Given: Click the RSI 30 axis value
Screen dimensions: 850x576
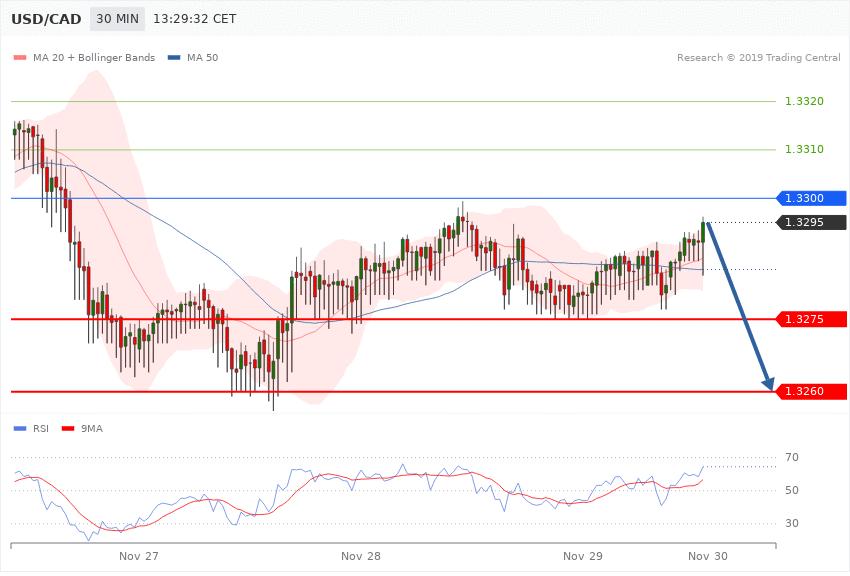Looking at the screenshot, I should 792,523.
